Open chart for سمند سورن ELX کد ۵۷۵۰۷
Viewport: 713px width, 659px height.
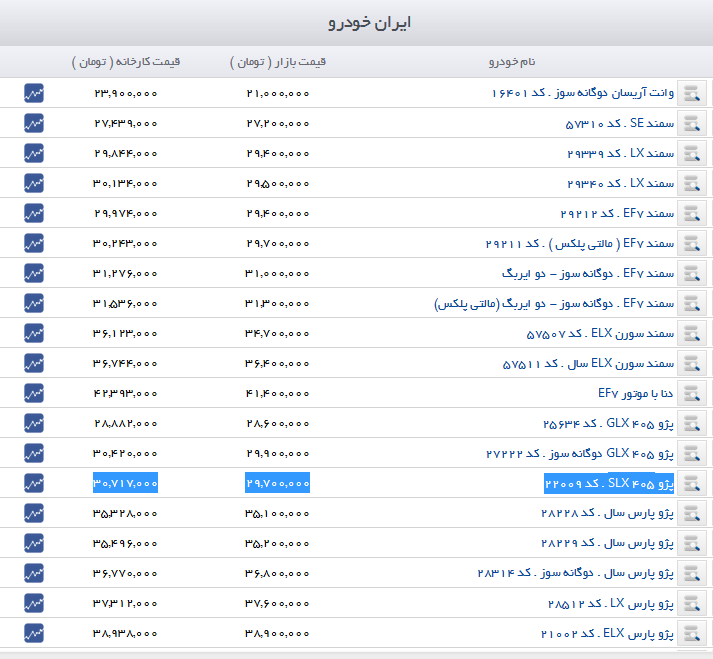click(34, 333)
